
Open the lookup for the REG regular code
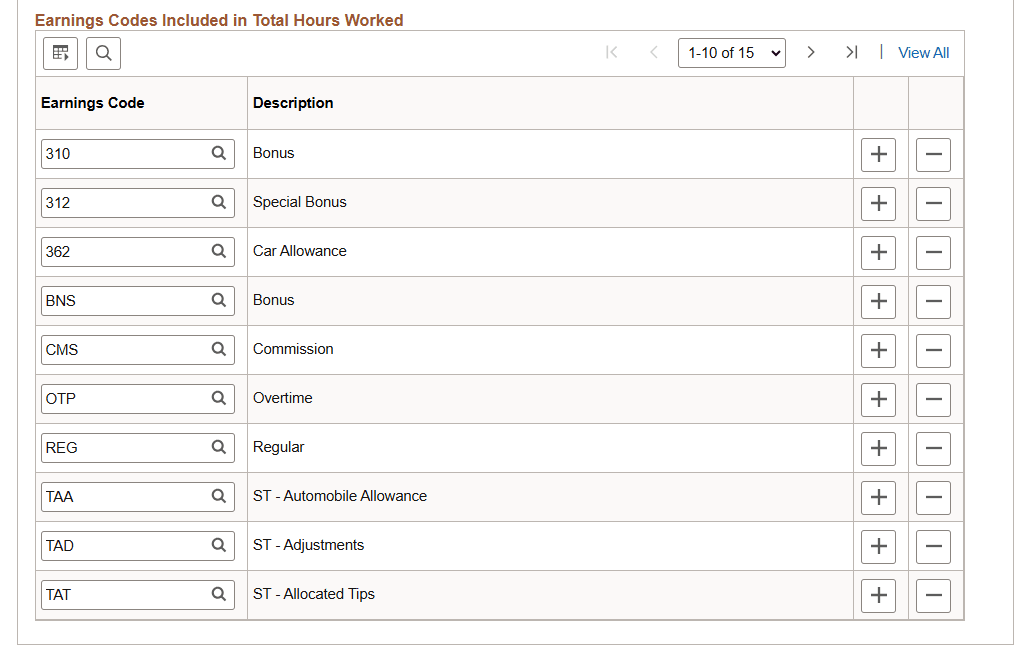click(219, 447)
